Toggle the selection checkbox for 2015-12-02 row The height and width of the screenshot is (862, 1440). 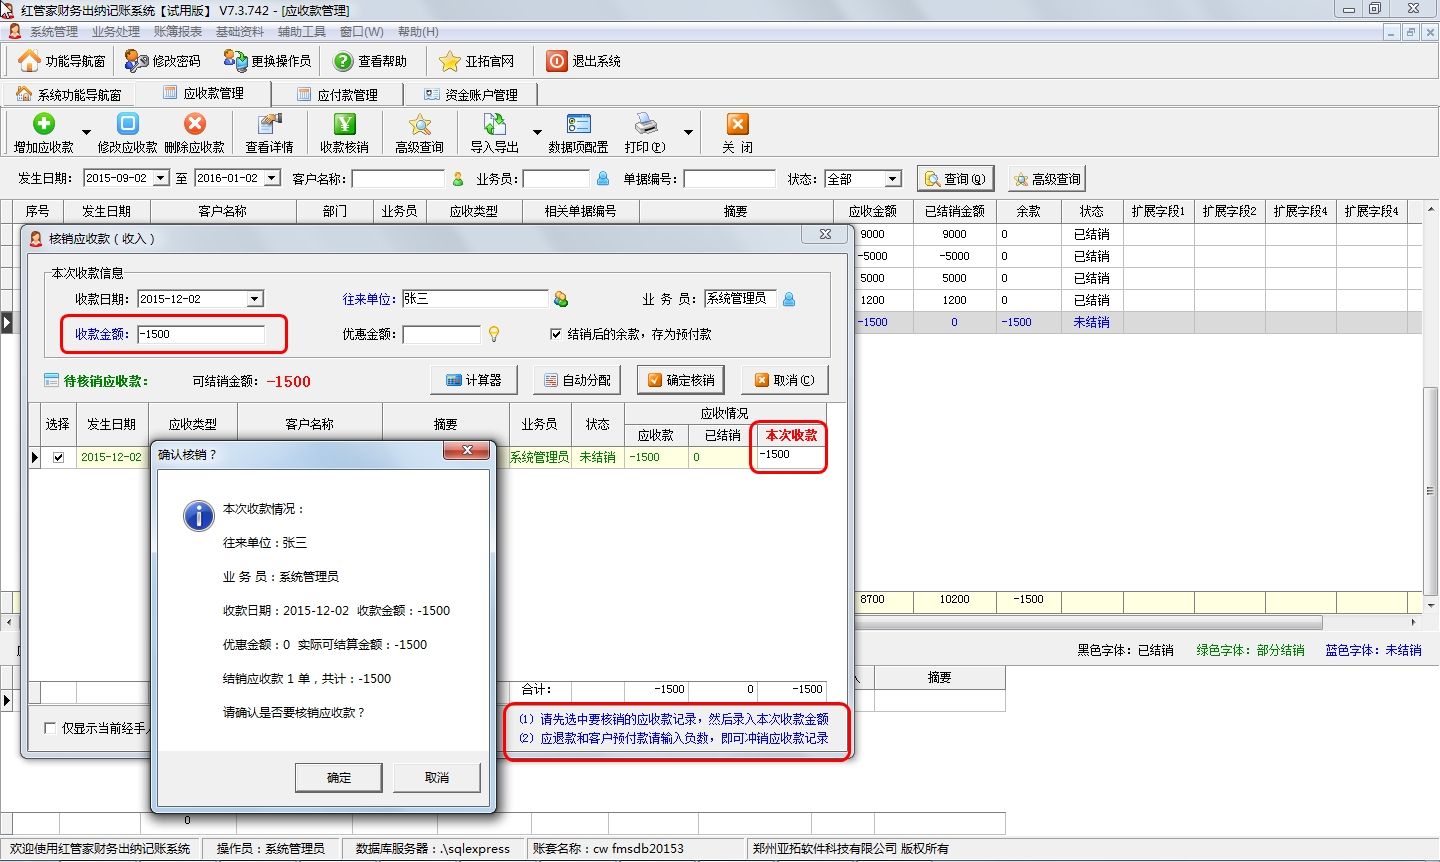pos(59,457)
